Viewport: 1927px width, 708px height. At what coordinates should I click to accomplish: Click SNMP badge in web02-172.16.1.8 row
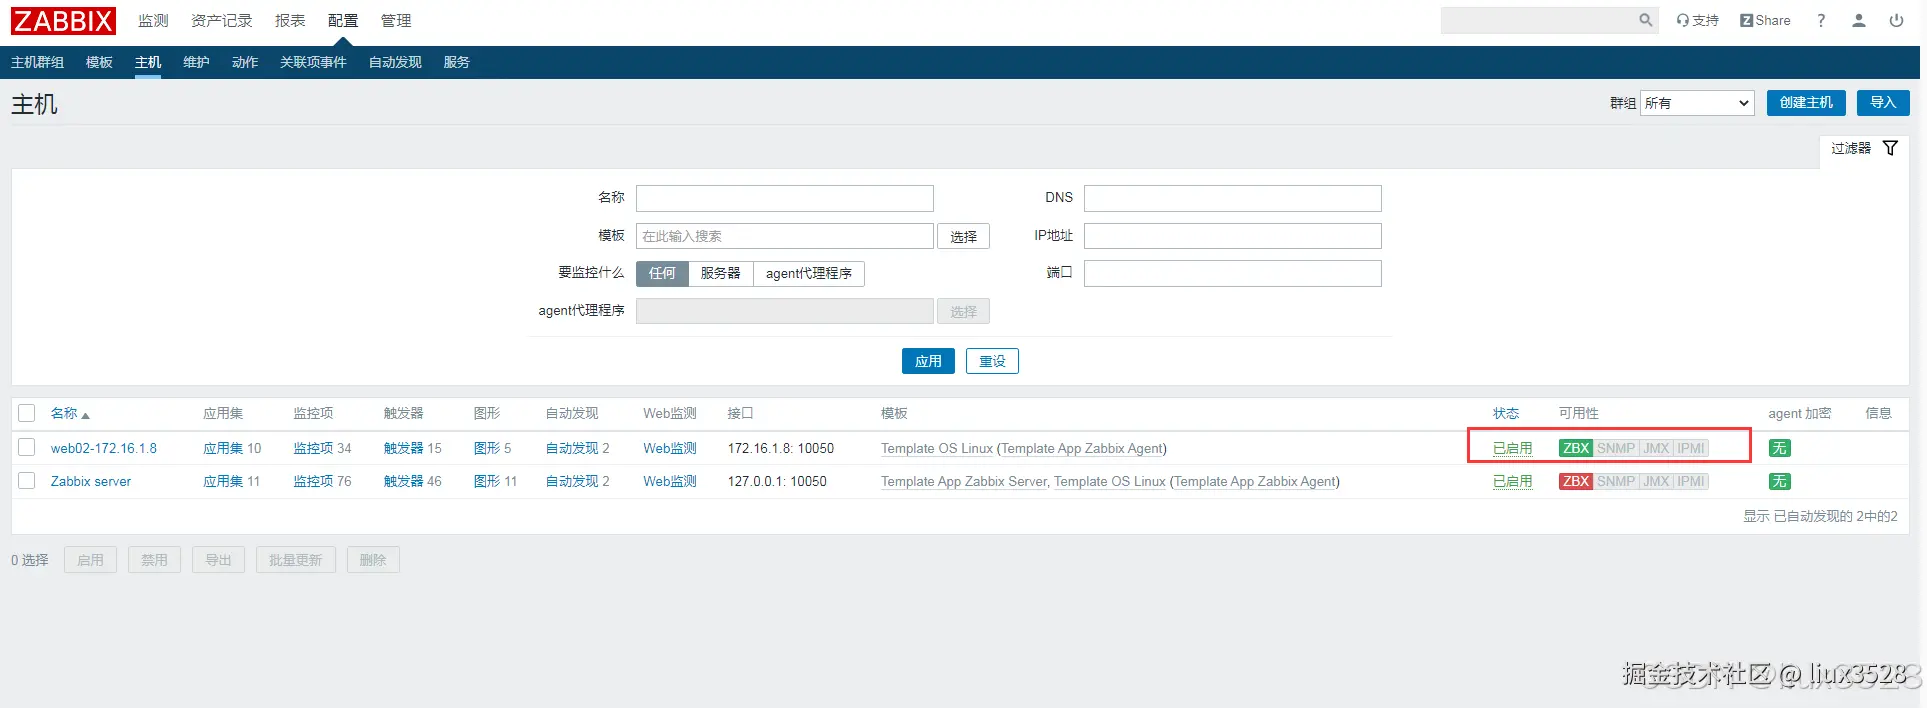1616,448
